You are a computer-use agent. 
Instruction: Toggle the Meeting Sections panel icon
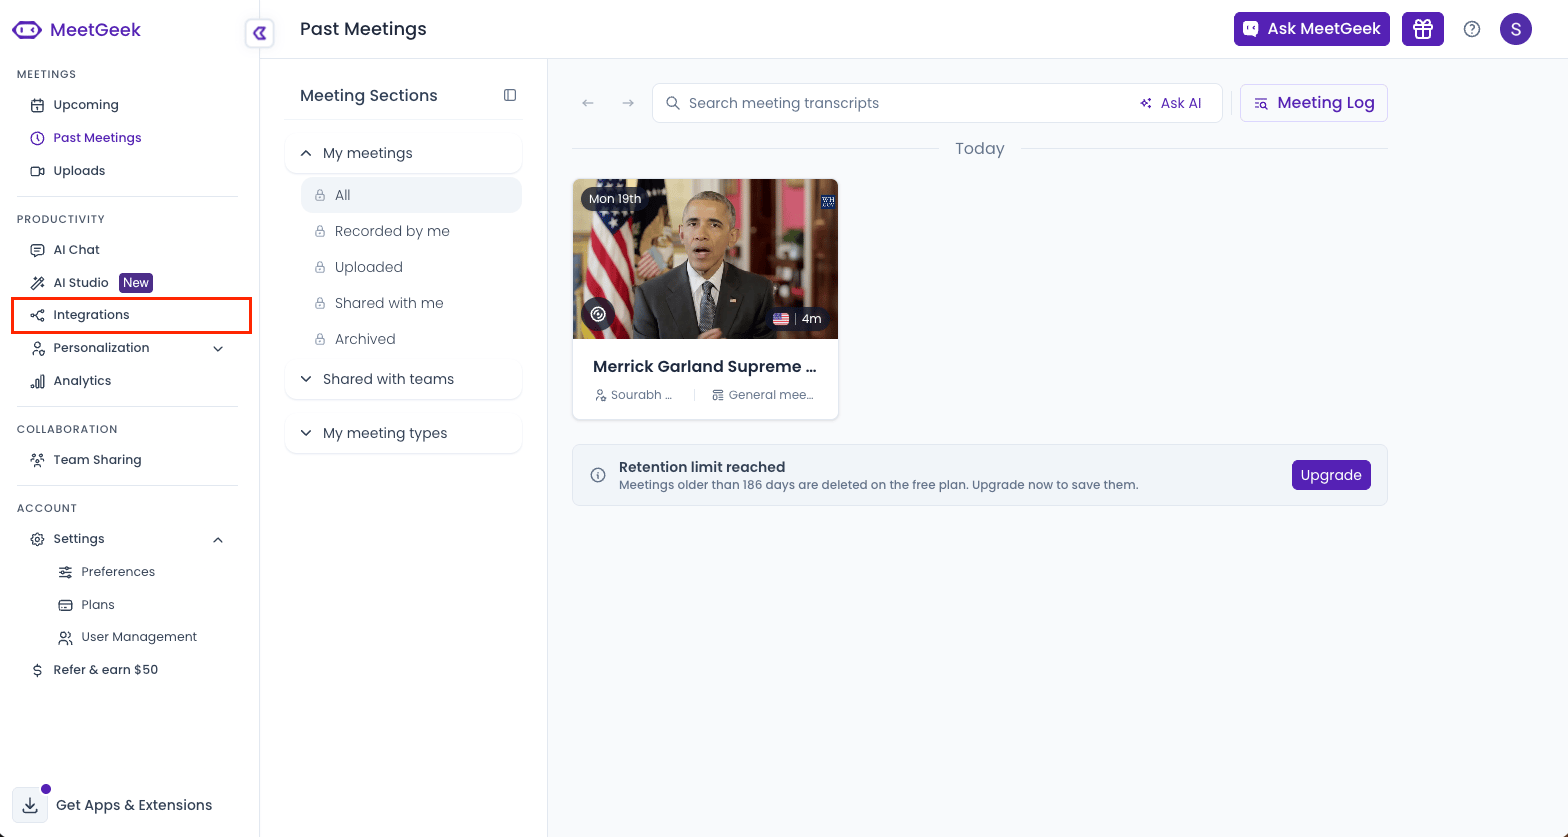click(x=510, y=95)
